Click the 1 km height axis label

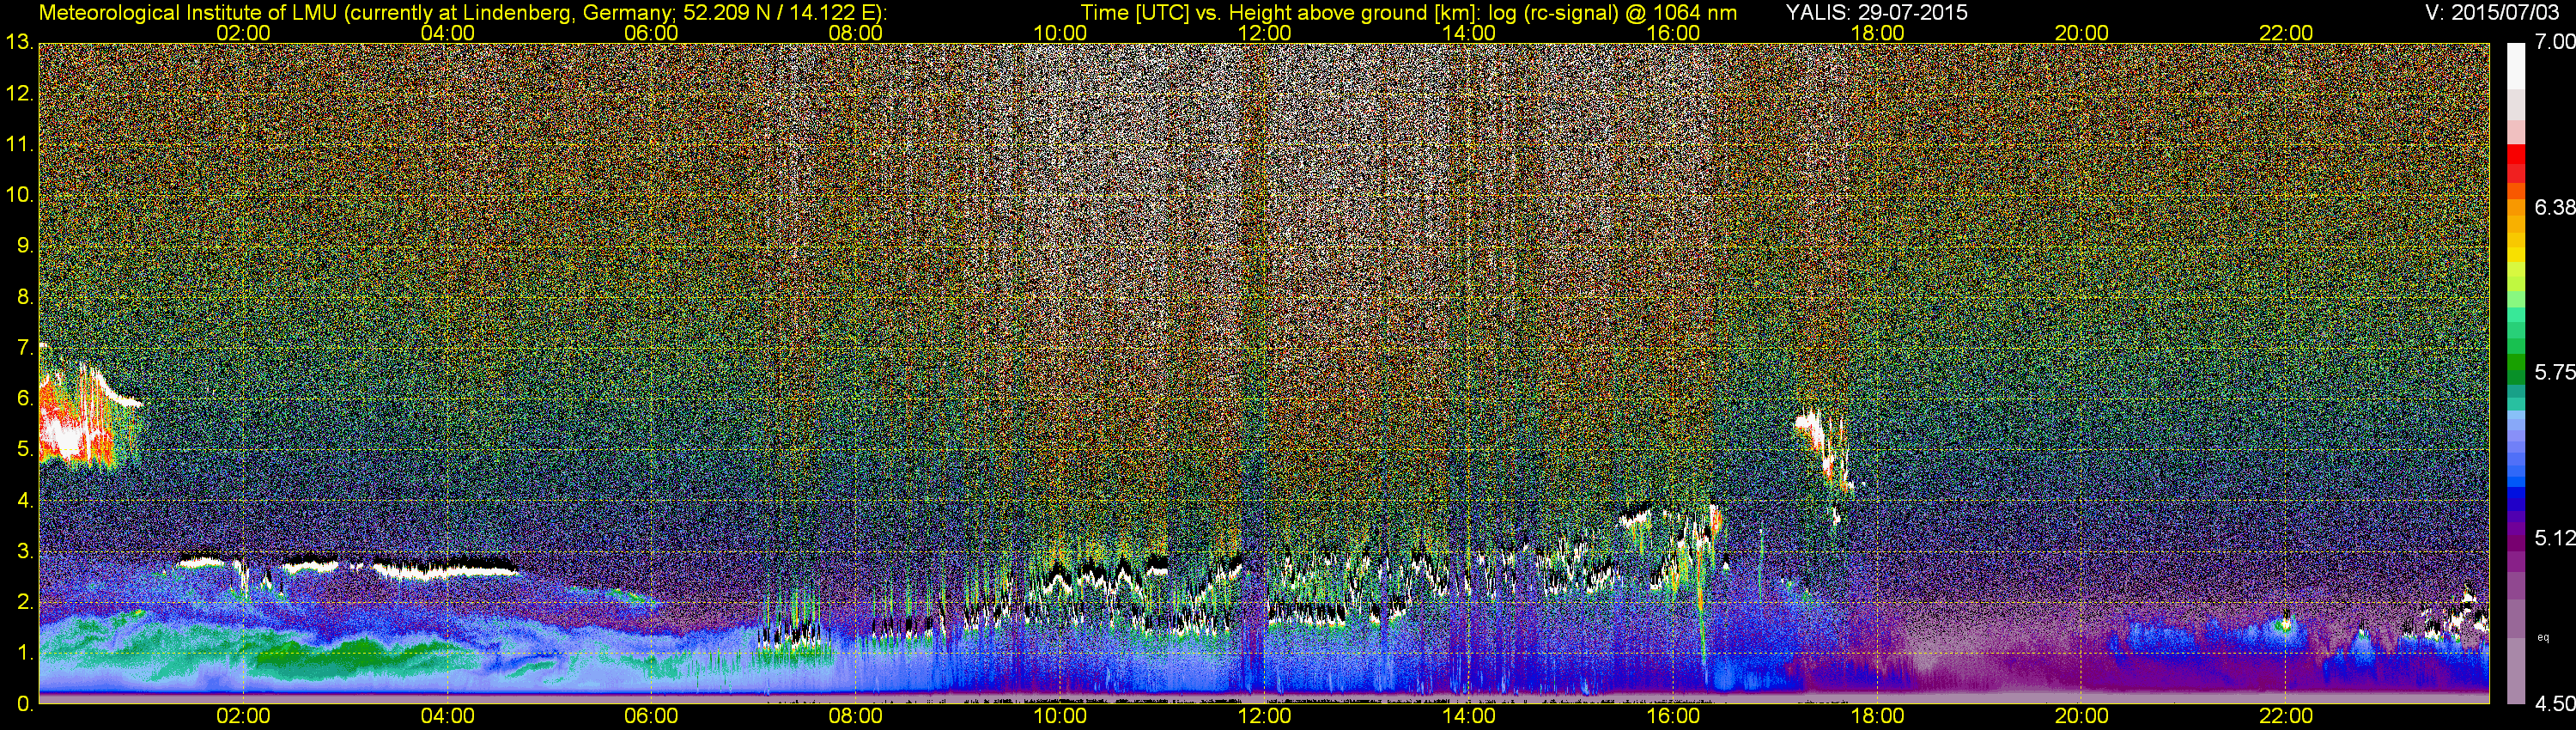coord(24,653)
